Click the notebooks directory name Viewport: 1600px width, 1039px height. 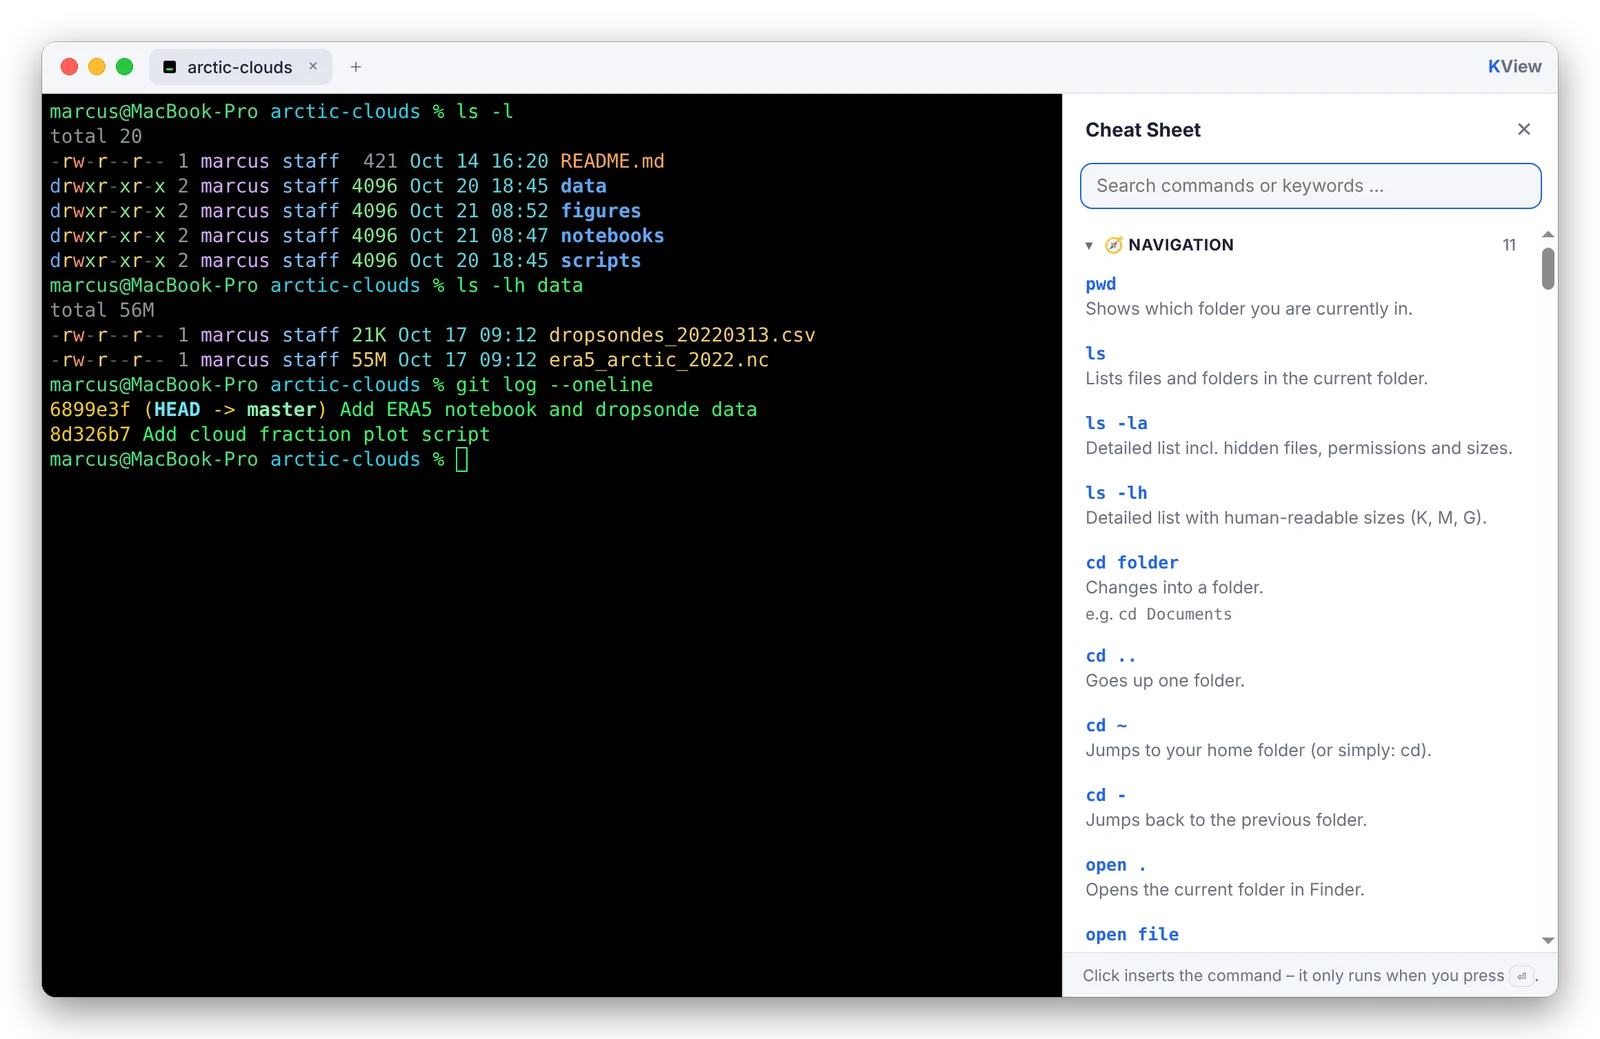tap(612, 236)
